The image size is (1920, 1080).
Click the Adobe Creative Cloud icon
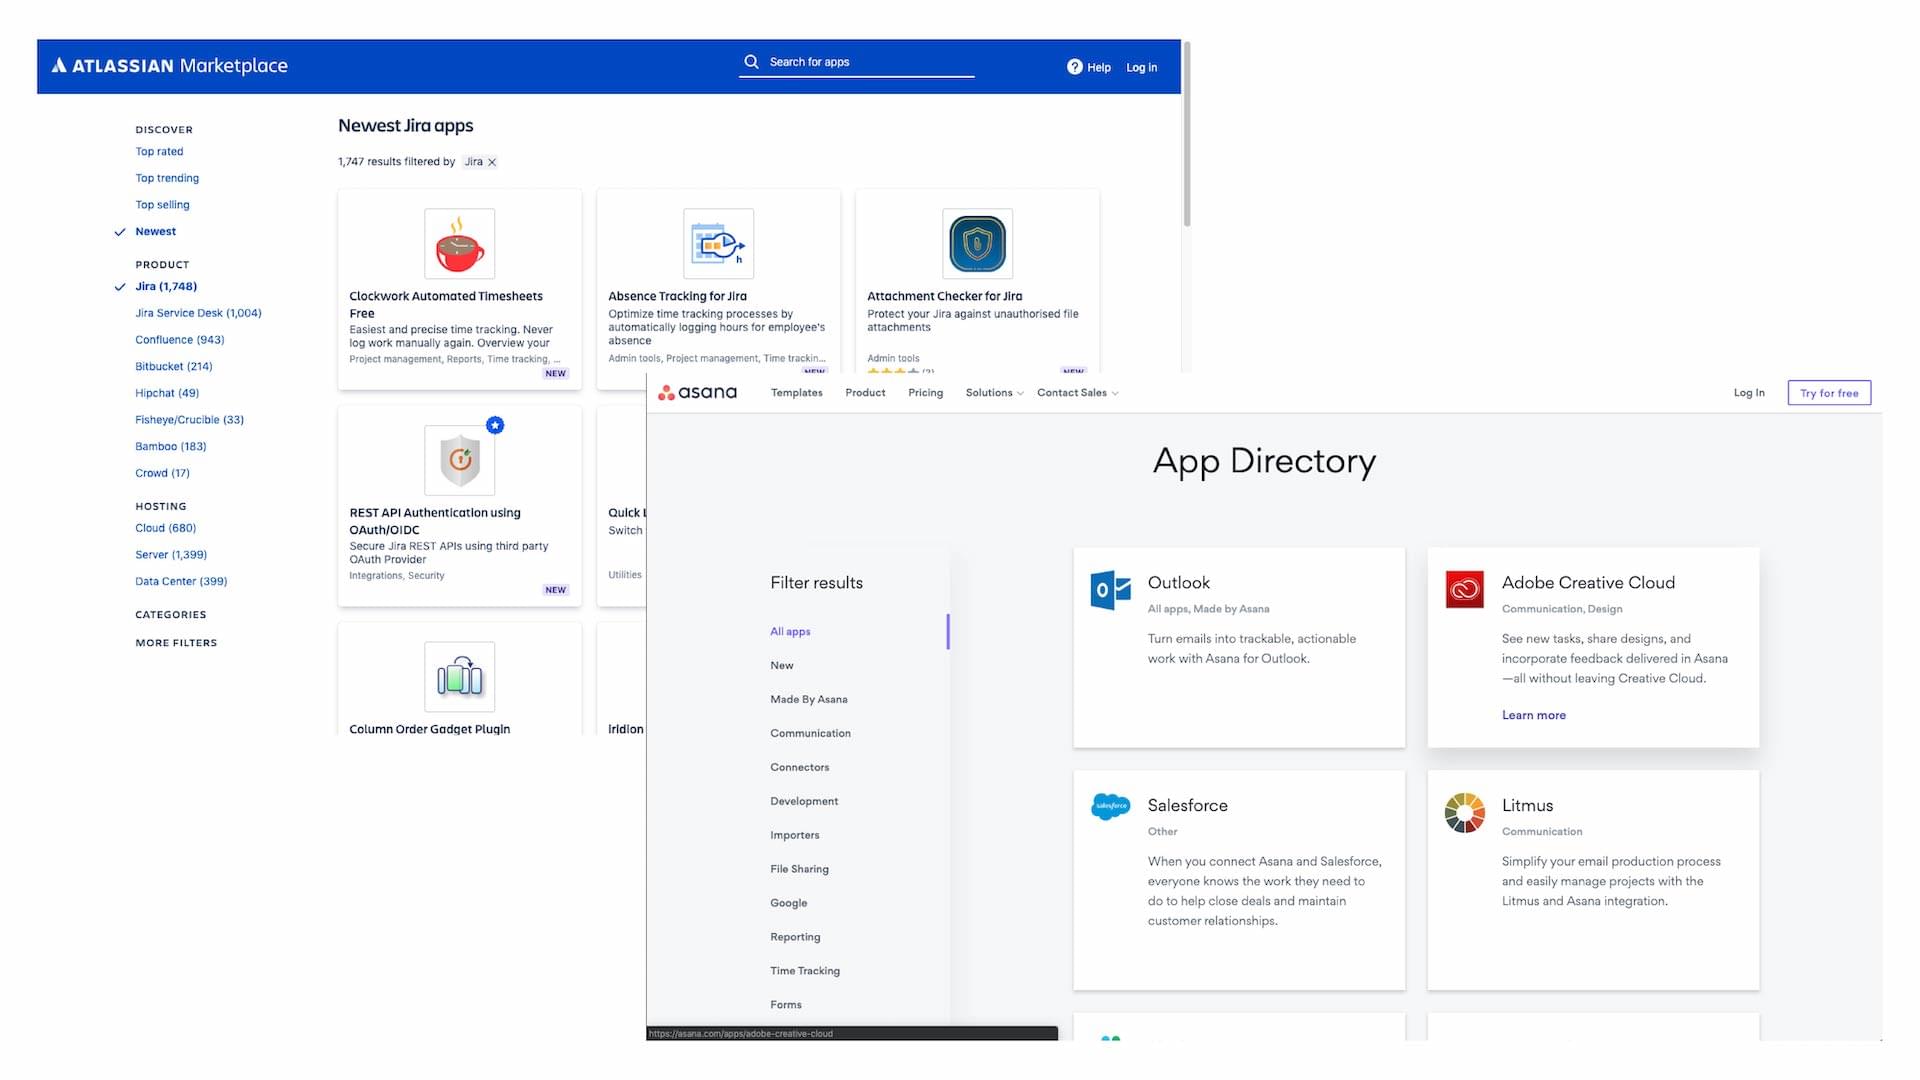coord(1463,590)
